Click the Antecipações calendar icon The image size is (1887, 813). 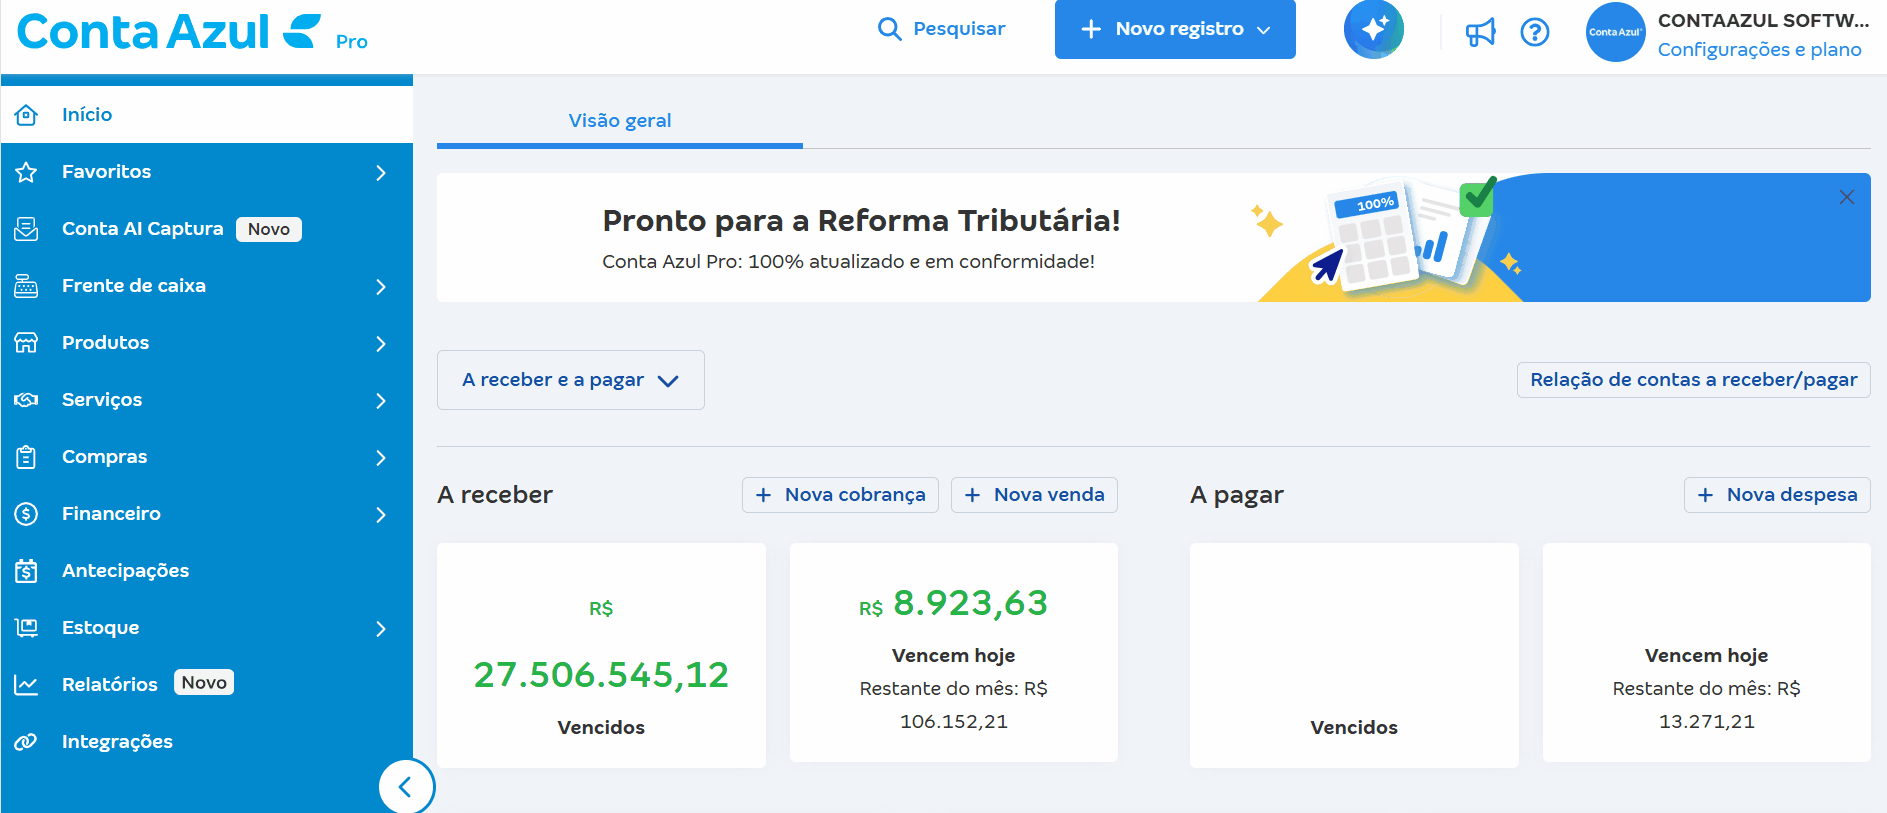(26, 571)
